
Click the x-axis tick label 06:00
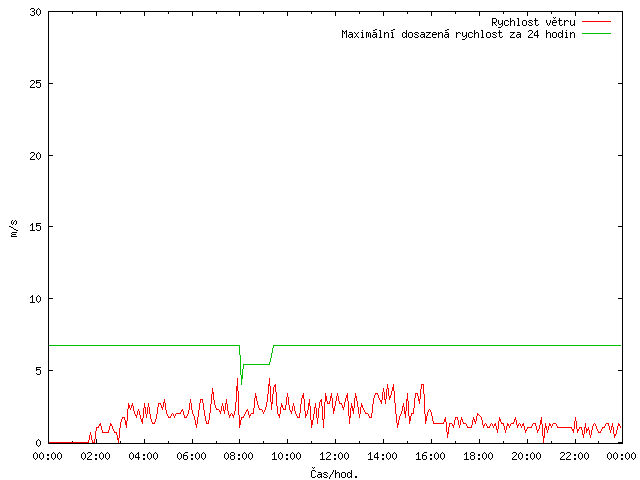(191, 456)
